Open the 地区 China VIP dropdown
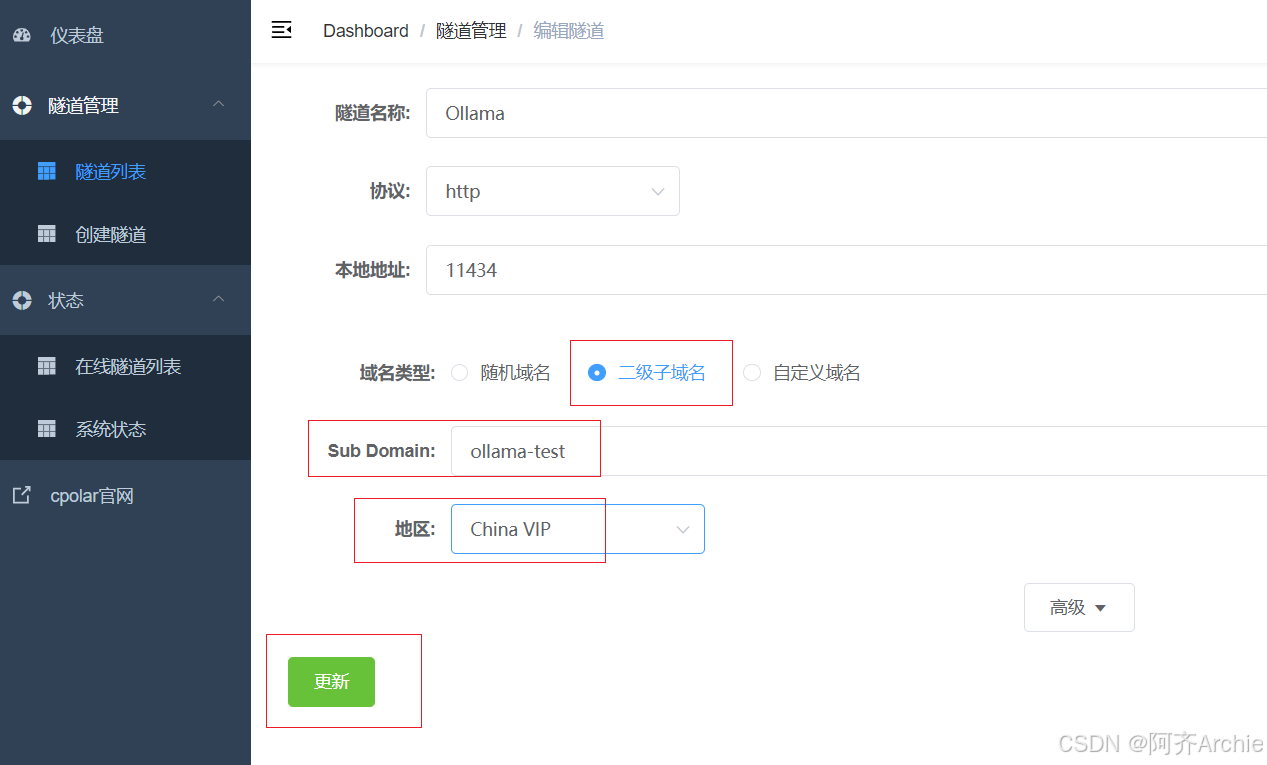The width and height of the screenshot is (1267, 765). 578,529
